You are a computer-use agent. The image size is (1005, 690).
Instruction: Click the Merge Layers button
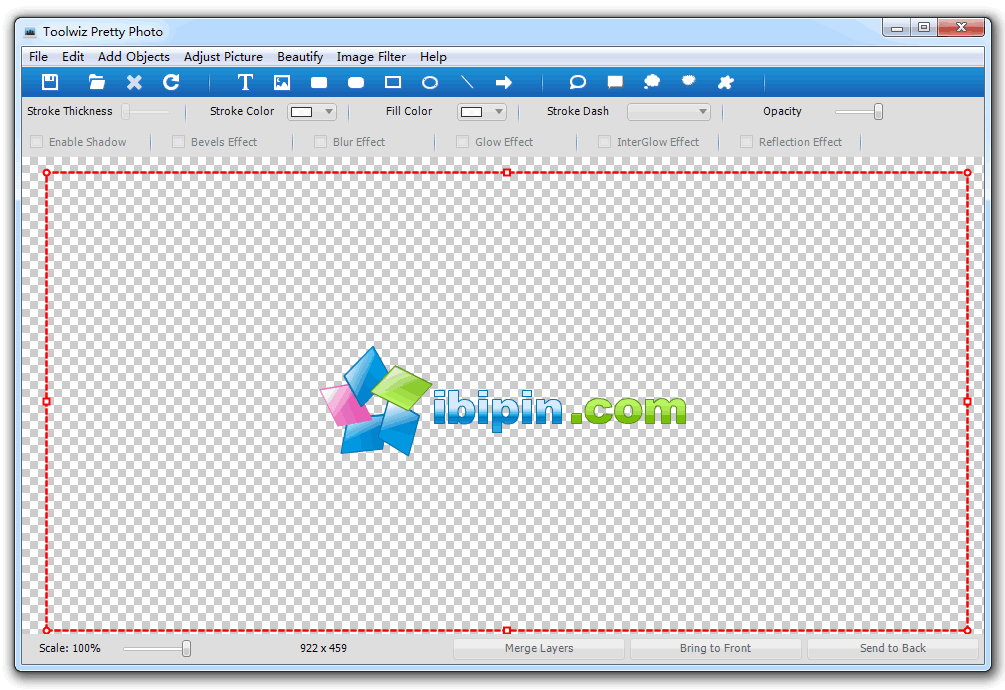tap(539, 648)
